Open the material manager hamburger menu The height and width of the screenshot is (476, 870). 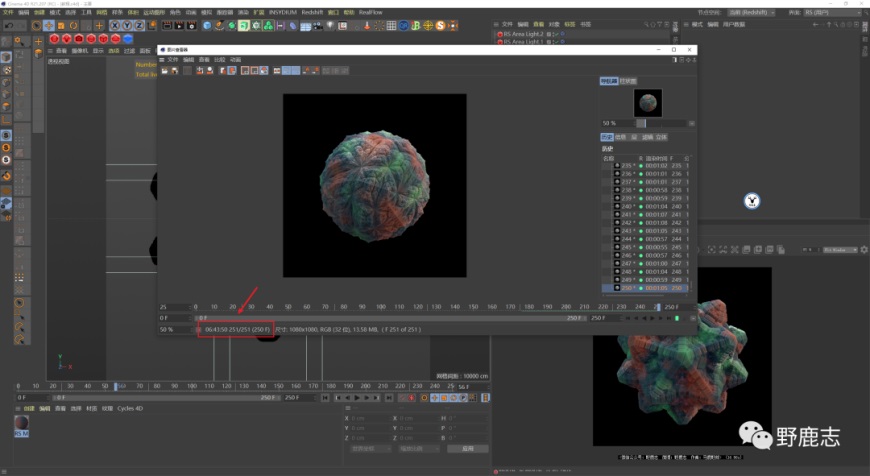point(18,408)
